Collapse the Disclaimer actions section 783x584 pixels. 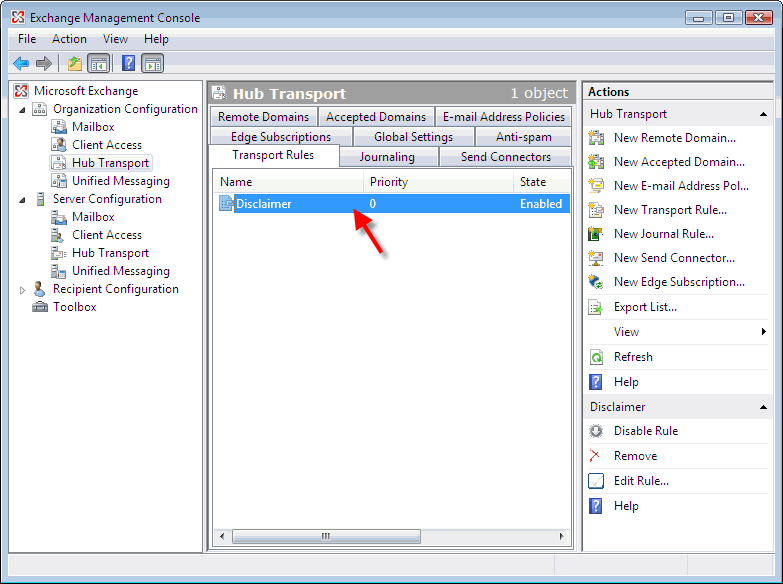763,407
